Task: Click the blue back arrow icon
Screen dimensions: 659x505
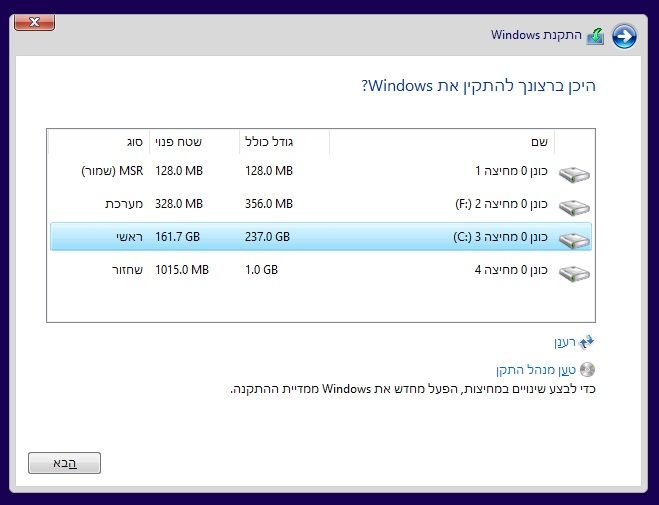Action: pyautogui.click(x=624, y=36)
